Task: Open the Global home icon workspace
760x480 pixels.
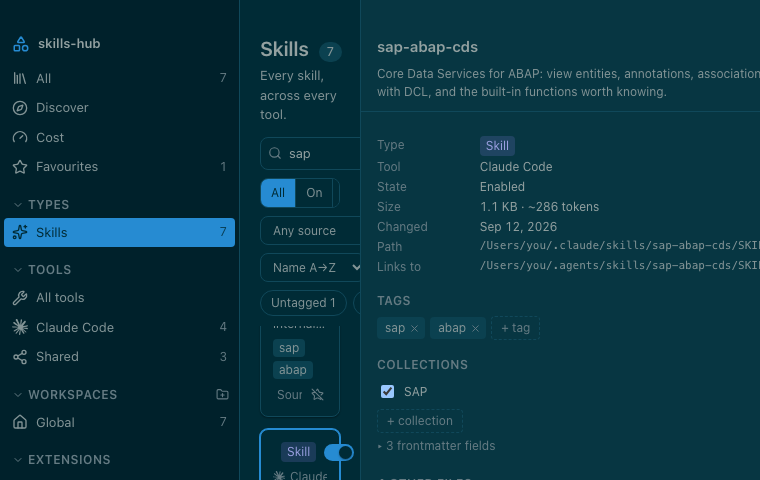Action: [x=20, y=422]
